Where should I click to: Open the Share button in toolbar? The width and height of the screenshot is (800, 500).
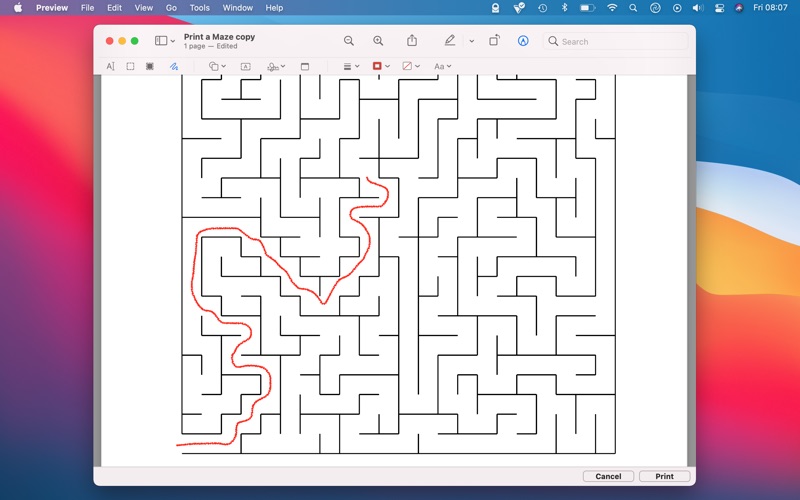pos(412,41)
